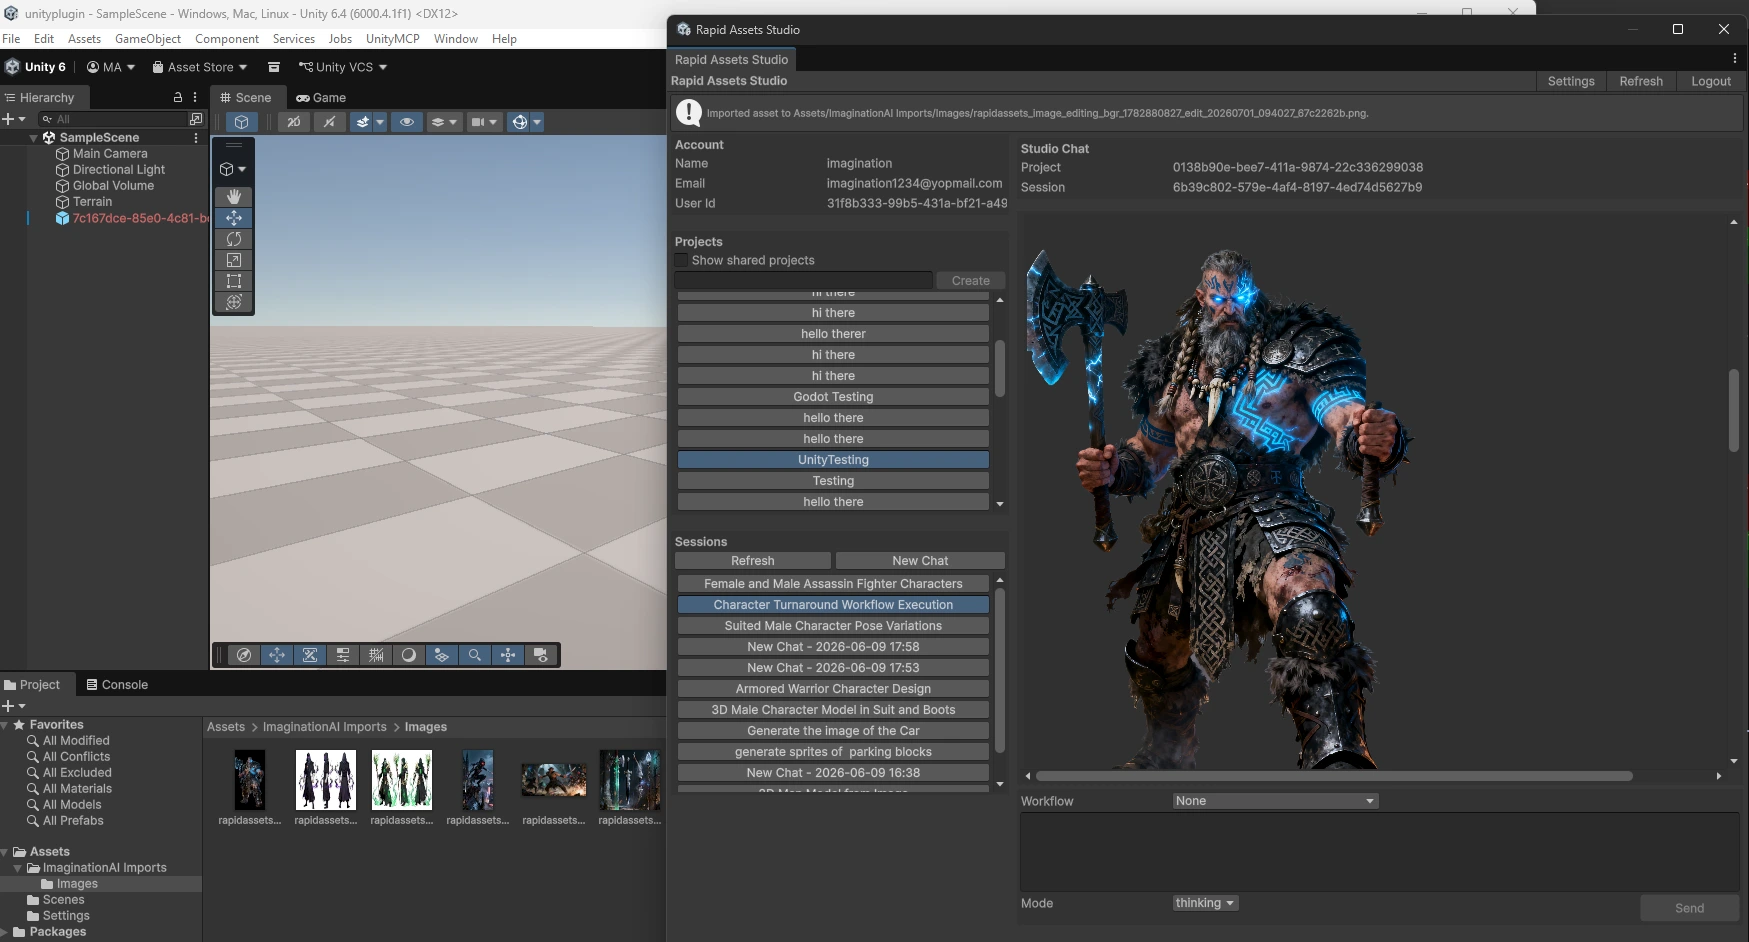Toggle the percent-scale icon in bottom overlay

point(310,655)
